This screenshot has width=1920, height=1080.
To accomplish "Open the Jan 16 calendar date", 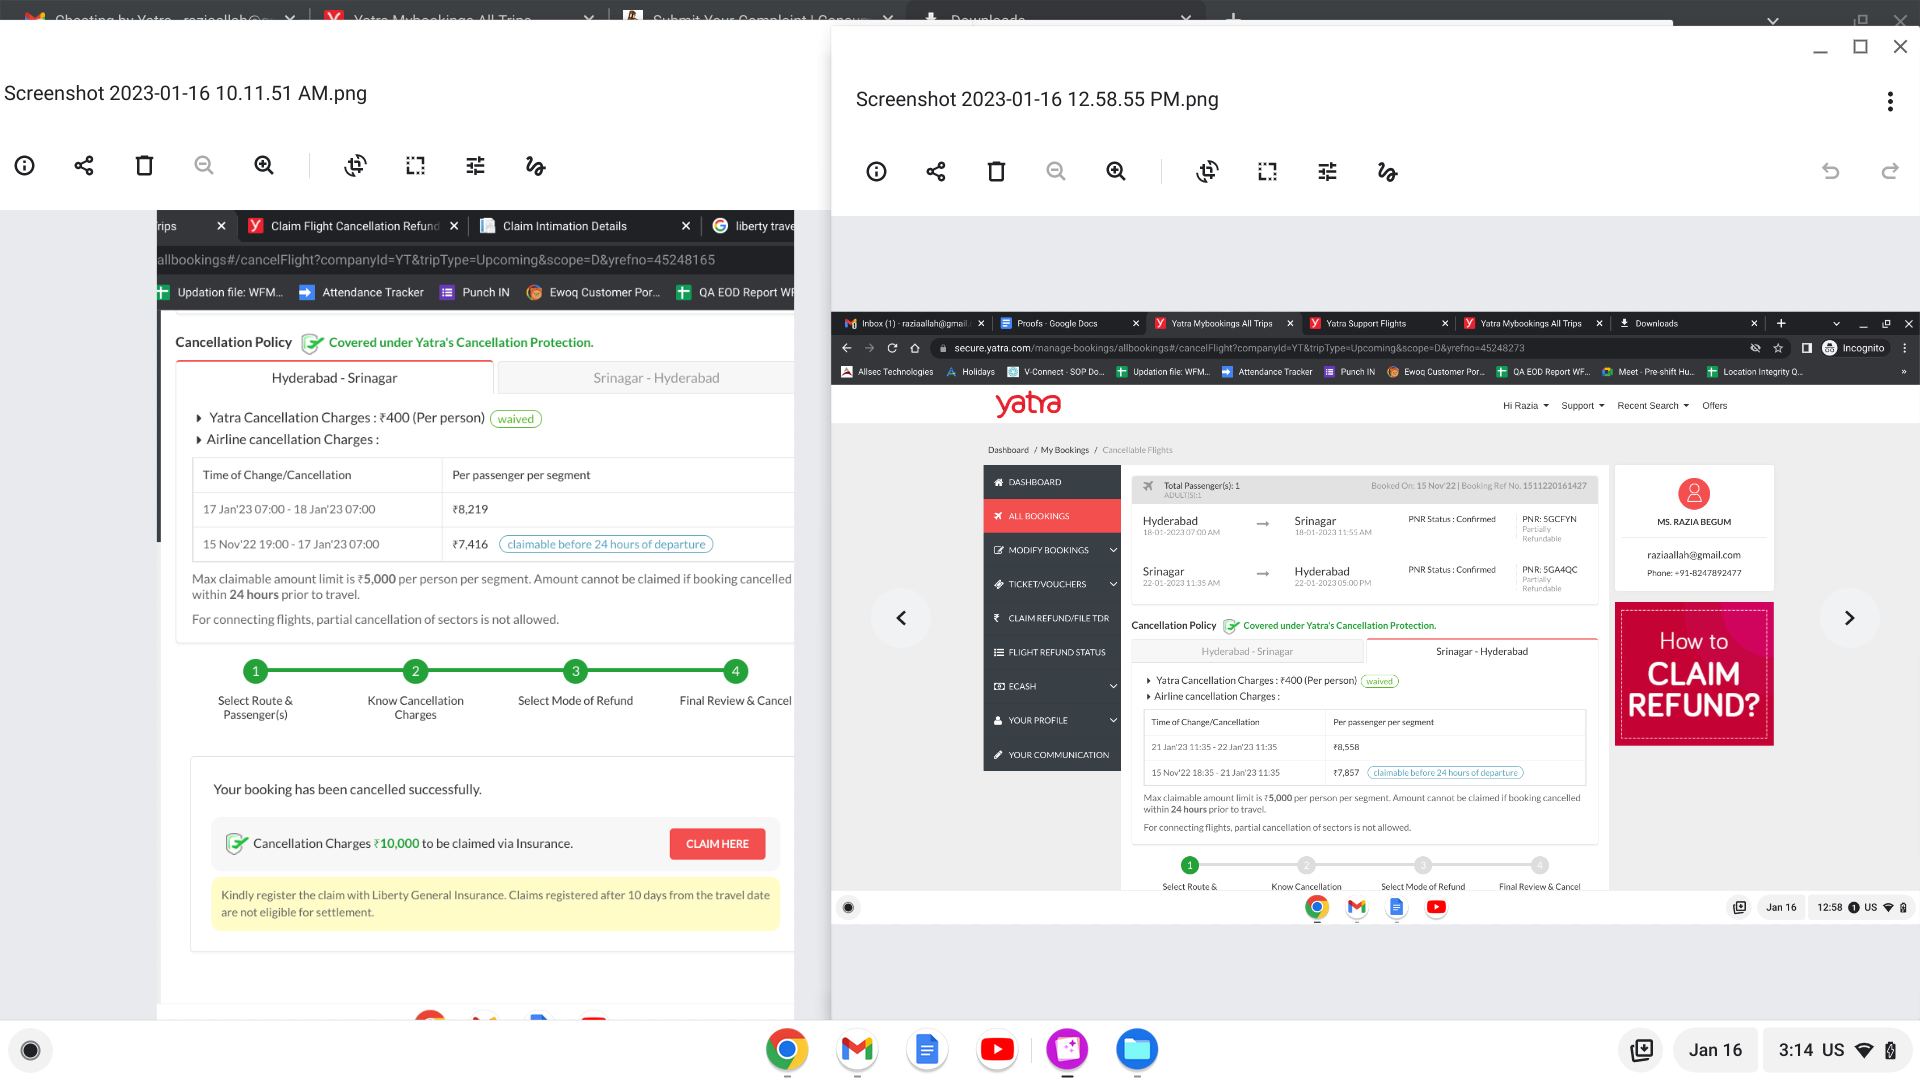I will 1715,1050.
